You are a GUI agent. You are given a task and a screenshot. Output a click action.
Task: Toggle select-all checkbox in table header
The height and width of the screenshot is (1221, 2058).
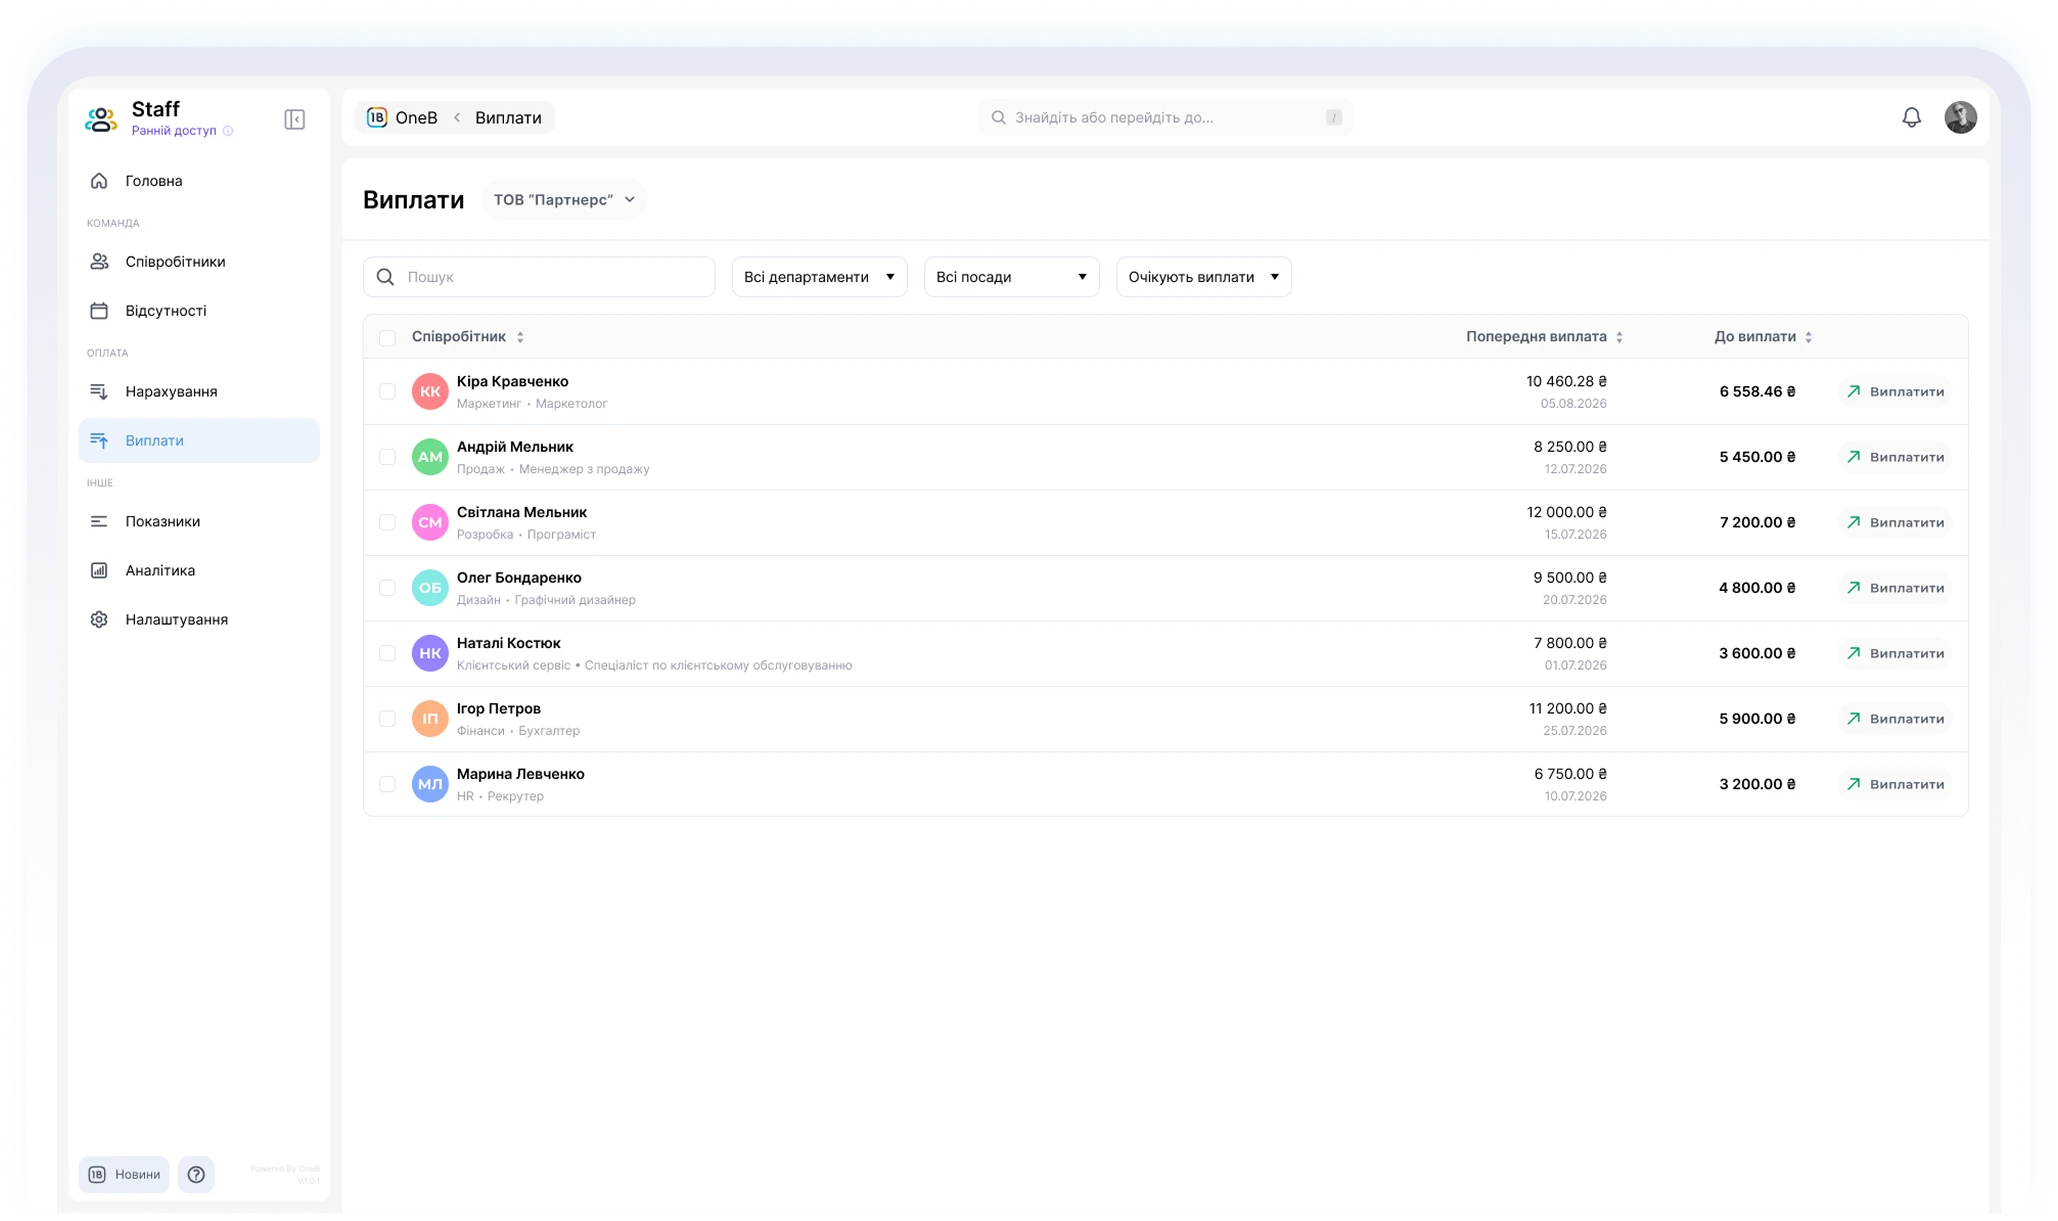click(x=387, y=337)
